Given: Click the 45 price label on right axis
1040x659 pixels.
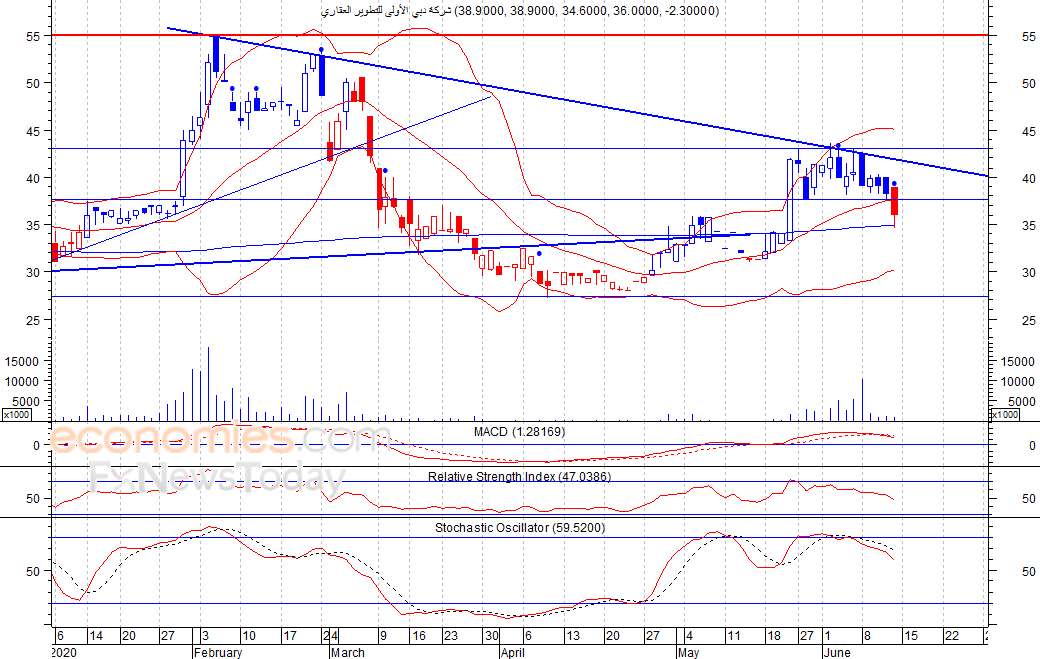Looking at the screenshot, I should click(1029, 131).
